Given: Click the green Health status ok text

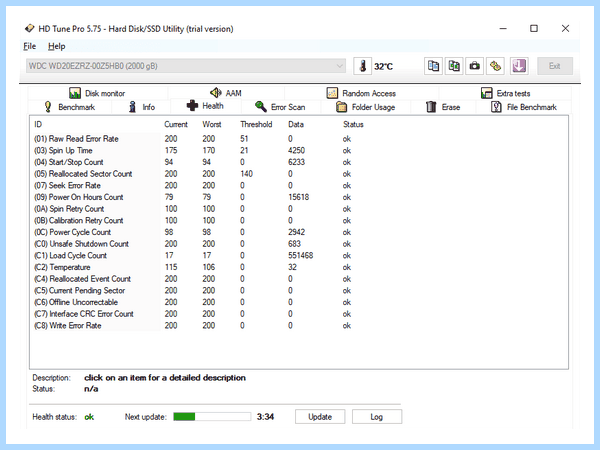Looking at the screenshot, I should [x=89, y=417].
